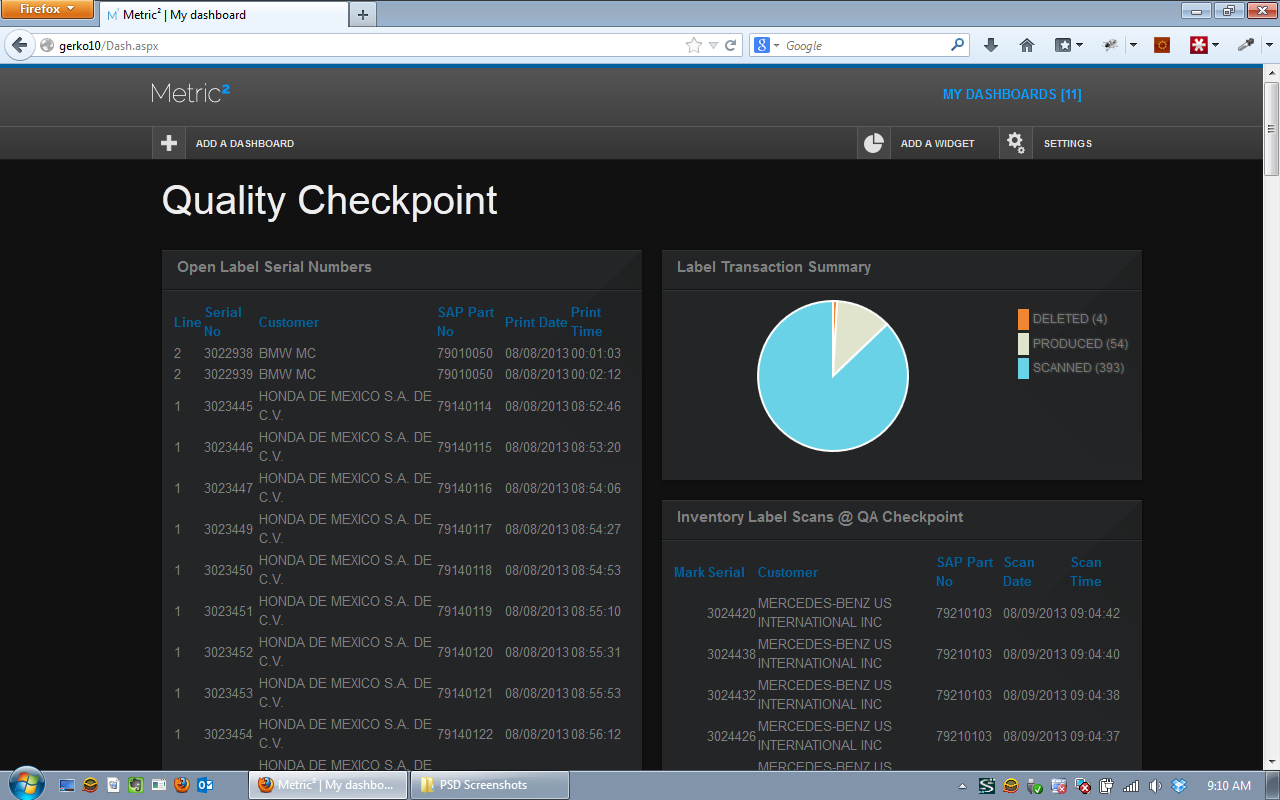The width and height of the screenshot is (1280, 800).
Task: Click the Firefox Home icon
Action: point(1027,44)
